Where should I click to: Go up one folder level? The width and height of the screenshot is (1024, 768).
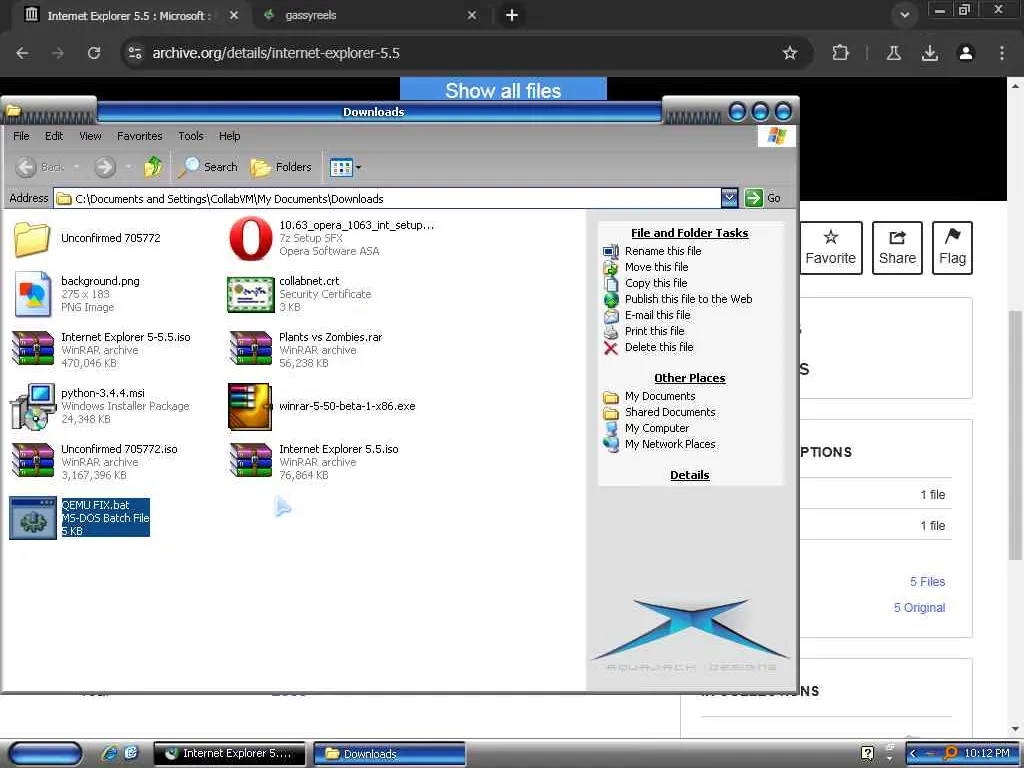click(x=153, y=167)
